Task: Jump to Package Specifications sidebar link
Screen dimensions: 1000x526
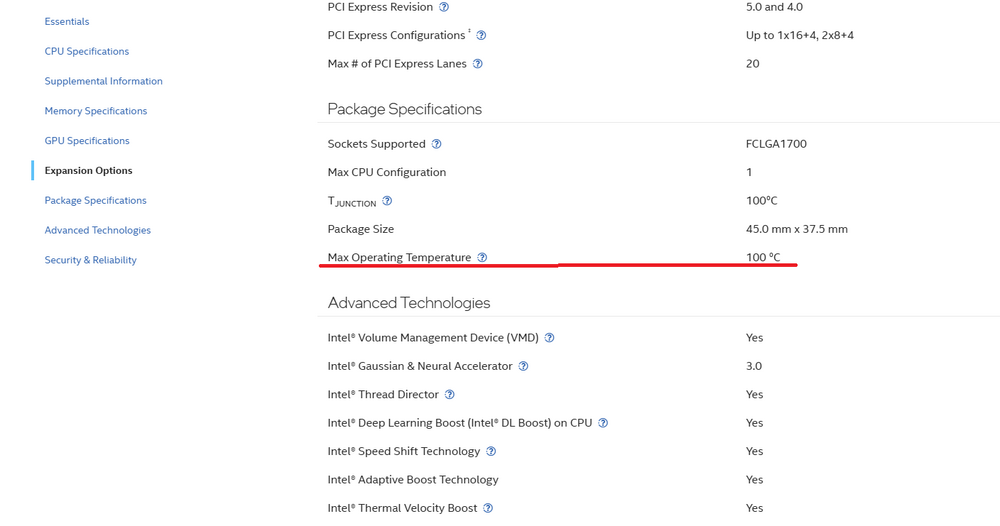Action: tap(95, 201)
